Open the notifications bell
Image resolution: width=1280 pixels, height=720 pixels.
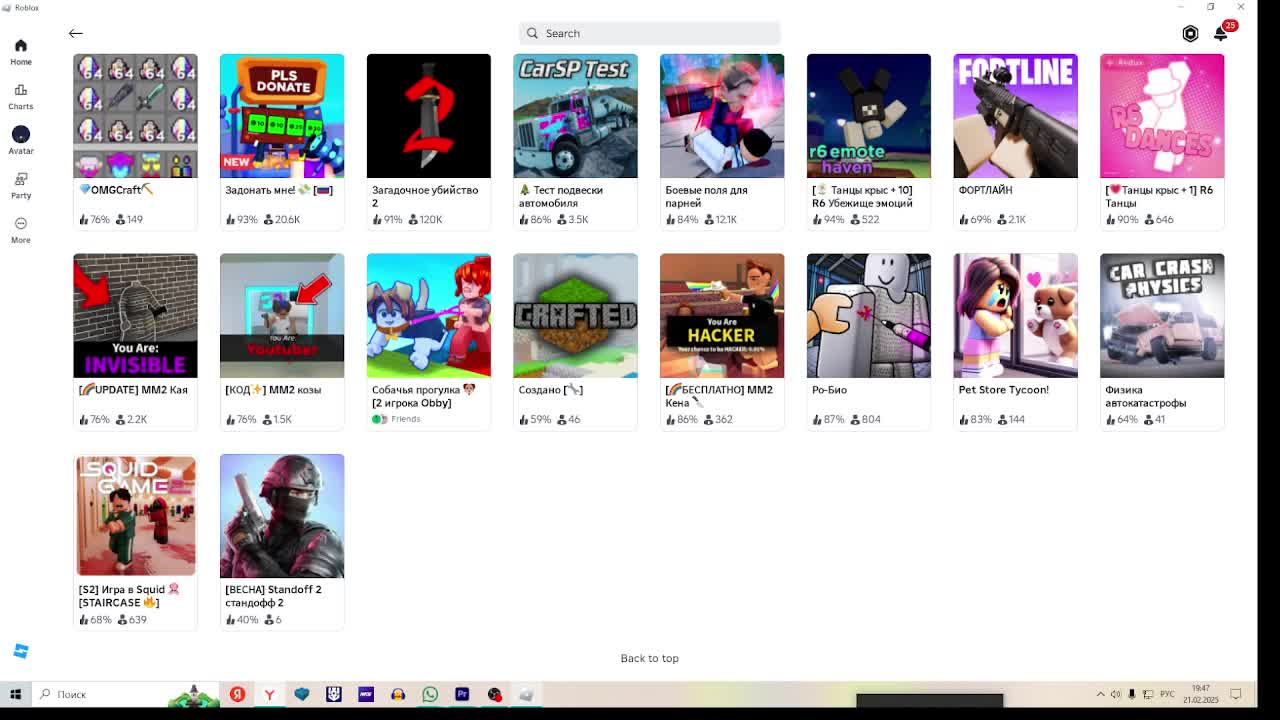coord(1221,33)
